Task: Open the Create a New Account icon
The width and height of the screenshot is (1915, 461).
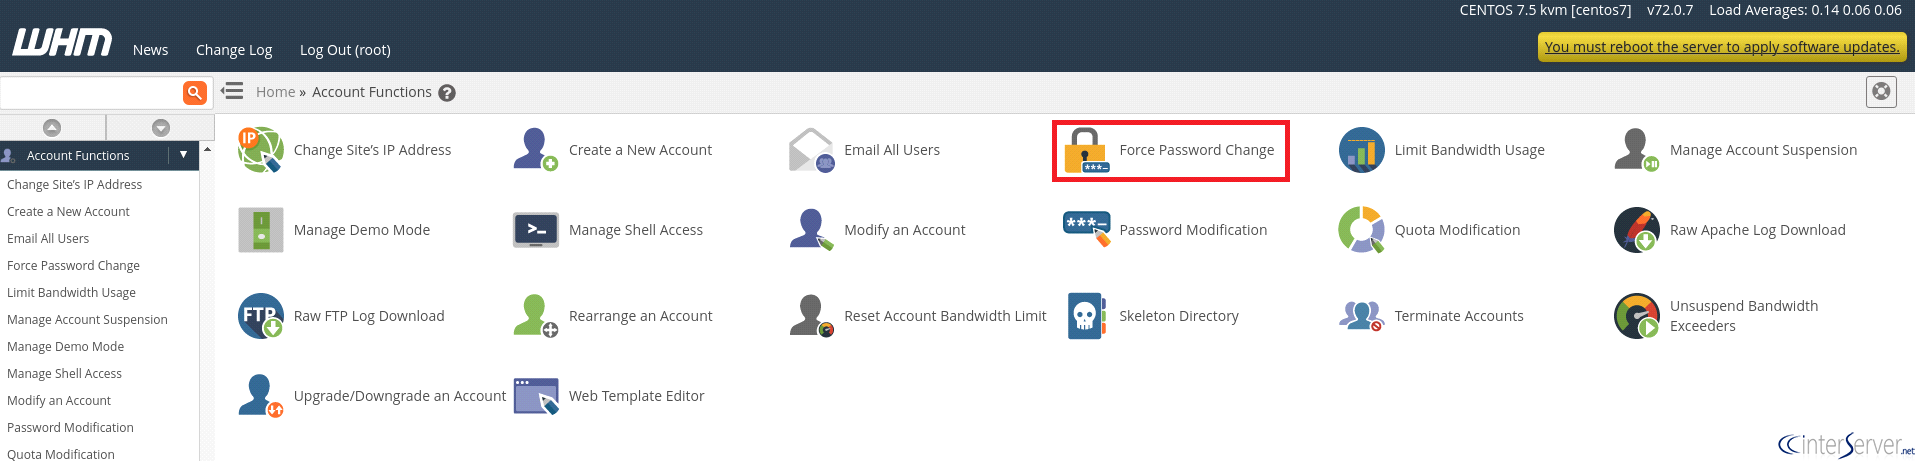Action: click(x=536, y=150)
